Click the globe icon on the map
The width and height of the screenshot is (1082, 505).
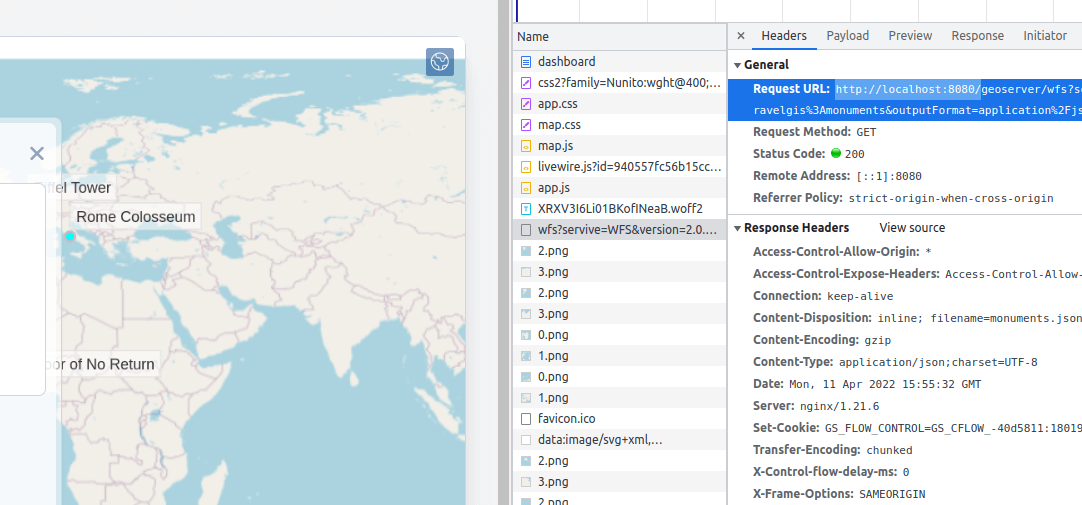[439, 62]
